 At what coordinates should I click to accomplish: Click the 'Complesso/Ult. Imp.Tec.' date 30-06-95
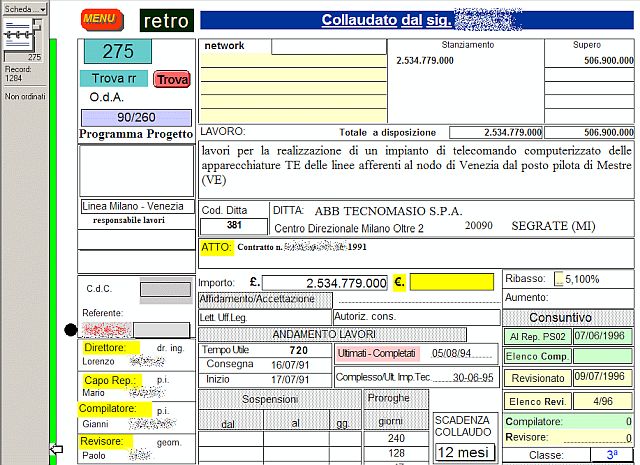pyautogui.click(x=473, y=377)
